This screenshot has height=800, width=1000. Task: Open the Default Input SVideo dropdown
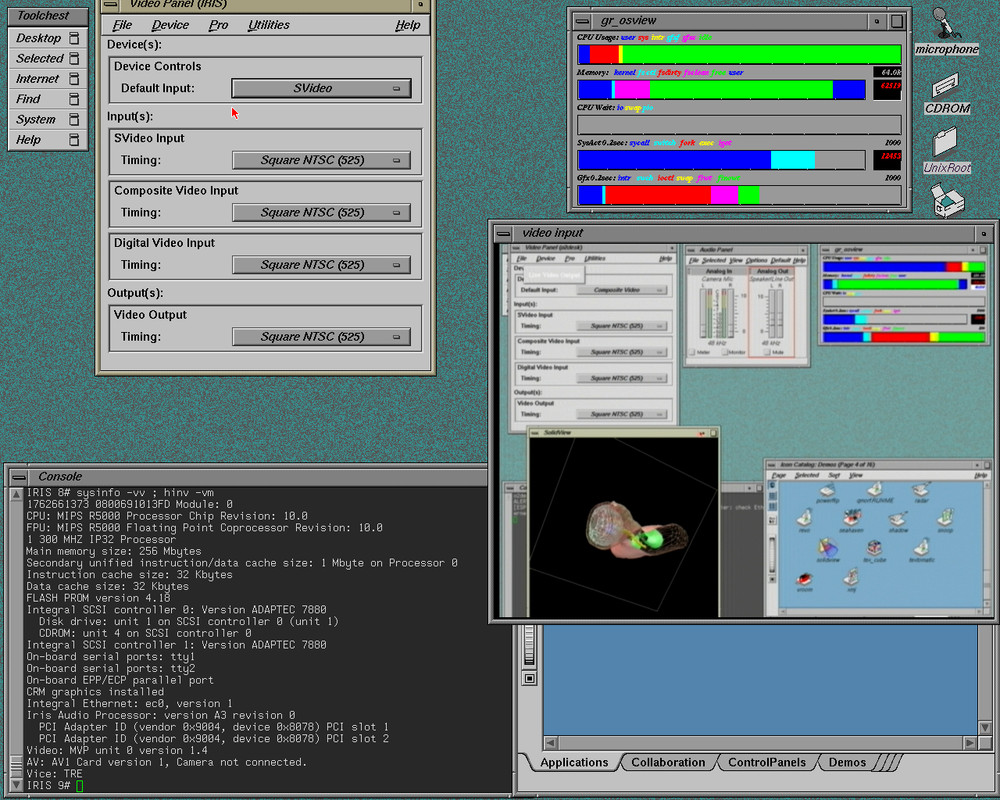(320, 88)
